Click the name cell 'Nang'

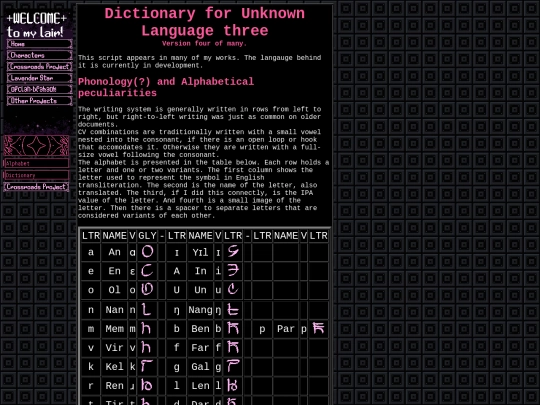point(200,310)
